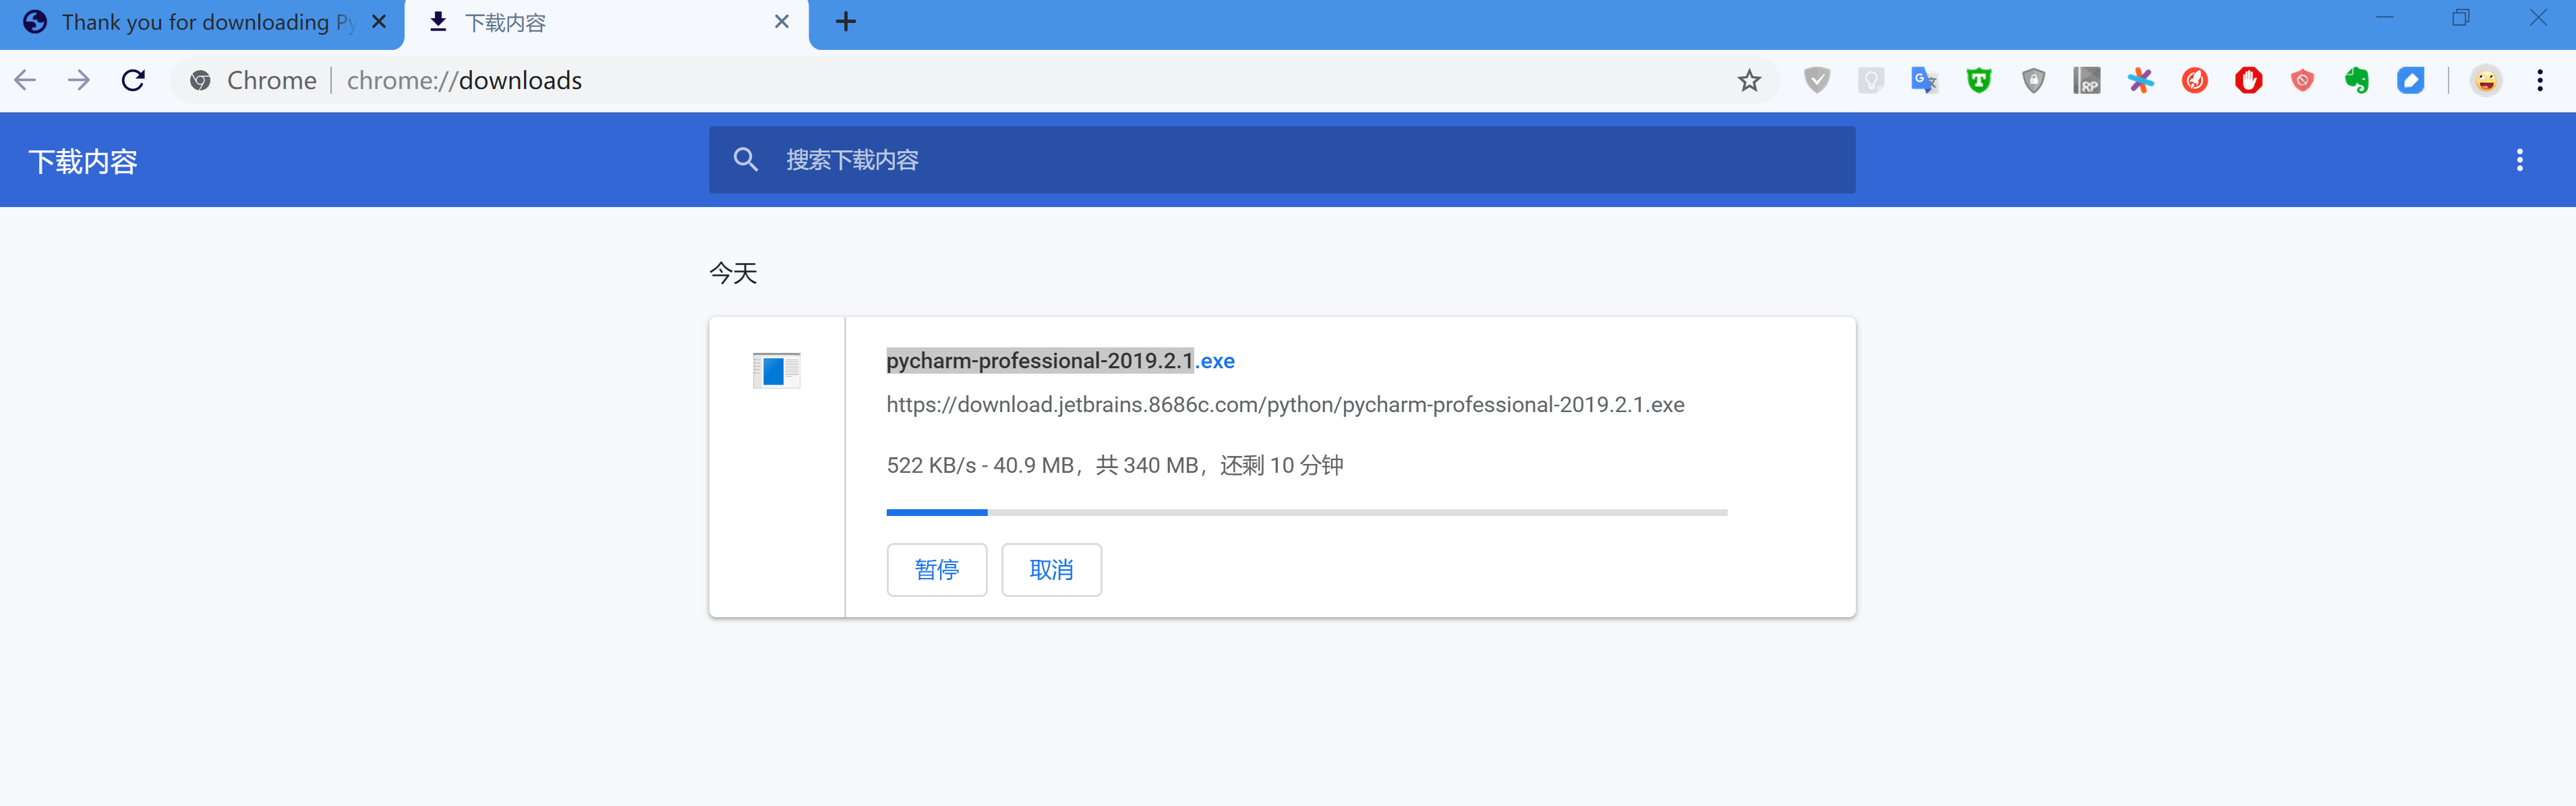Open Chrome main three-dot menu

point(2540,80)
